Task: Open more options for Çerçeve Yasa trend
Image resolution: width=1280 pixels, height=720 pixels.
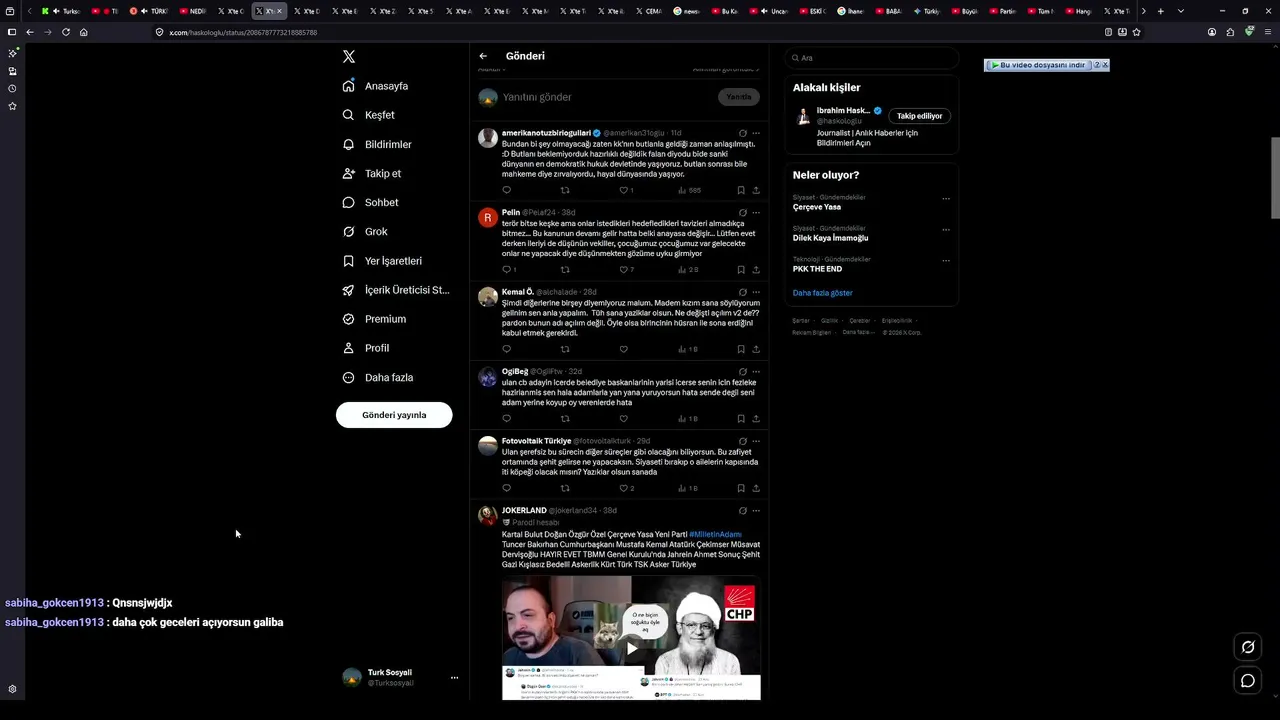Action: point(946,199)
